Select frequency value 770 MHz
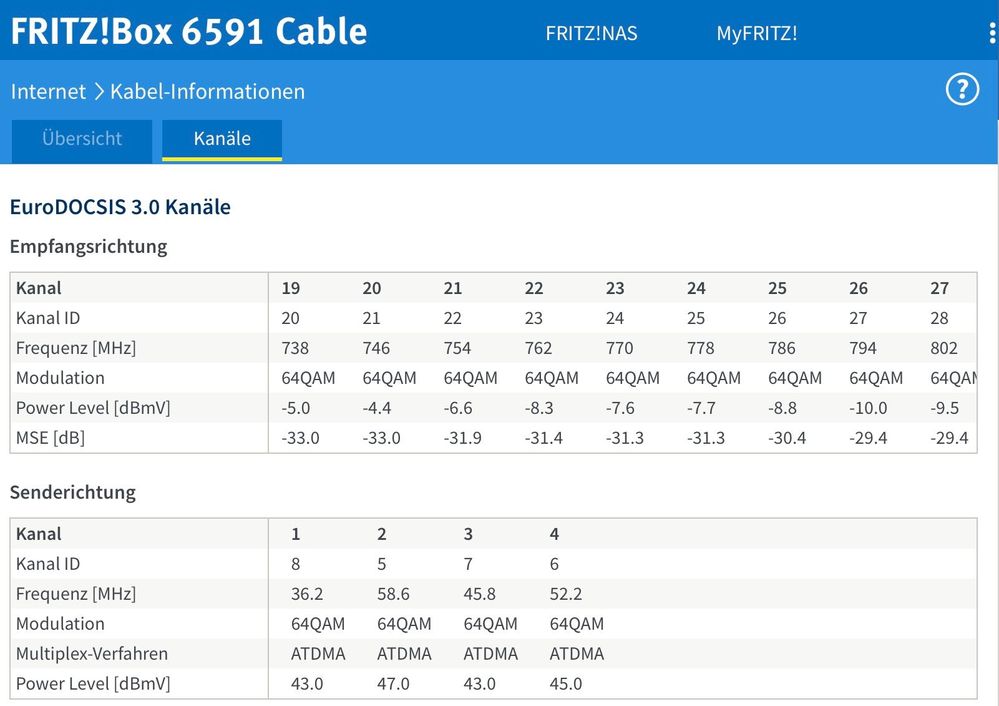 pyautogui.click(x=619, y=348)
